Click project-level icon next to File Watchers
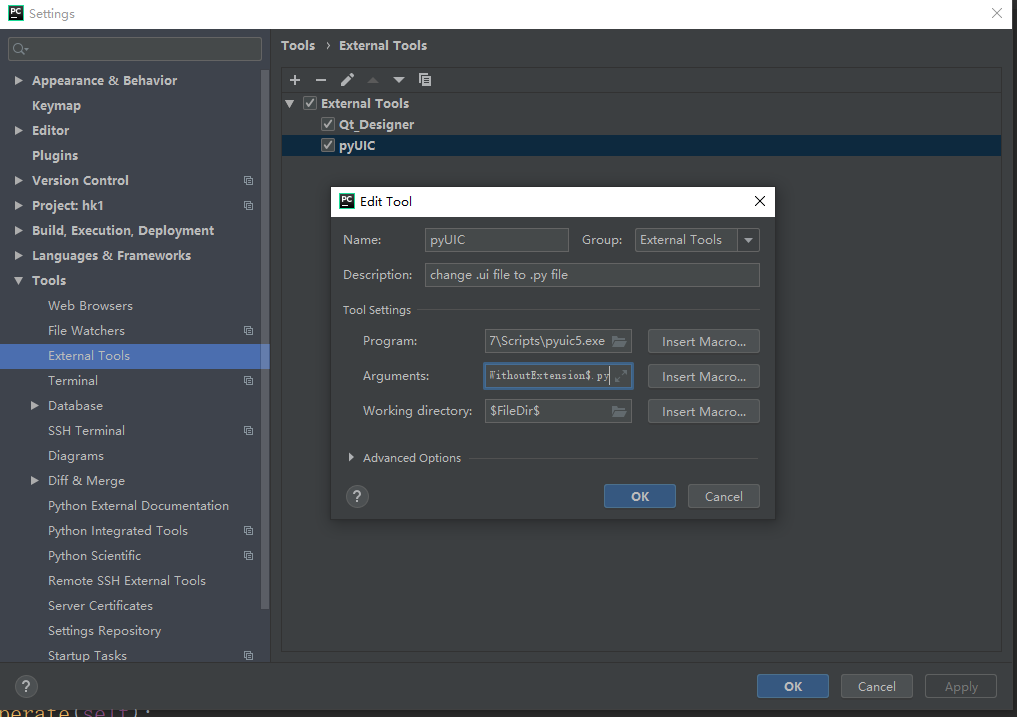This screenshot has height=717, width=1017. [x=248, y=331]
